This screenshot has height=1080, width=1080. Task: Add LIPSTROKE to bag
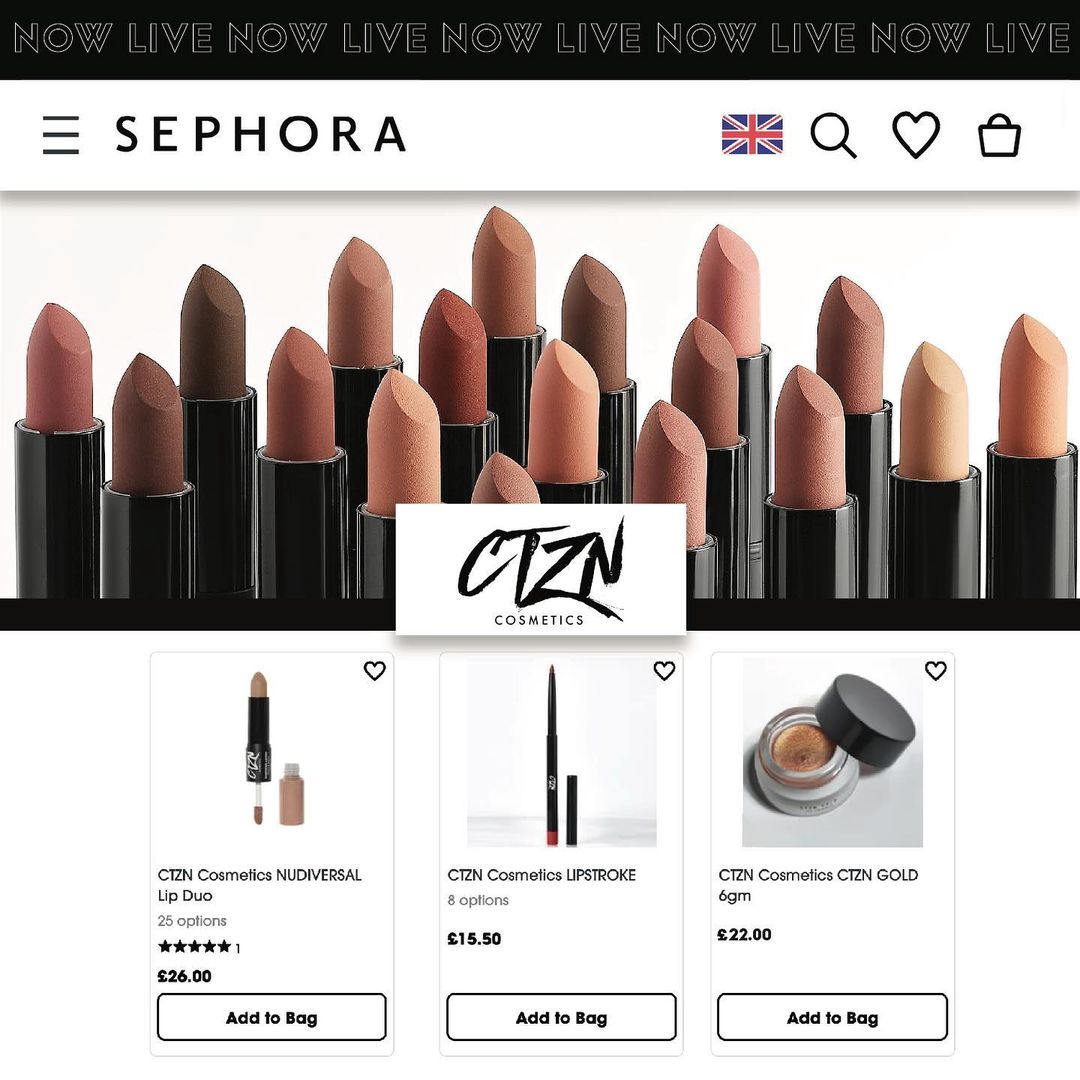[561, 1017]
